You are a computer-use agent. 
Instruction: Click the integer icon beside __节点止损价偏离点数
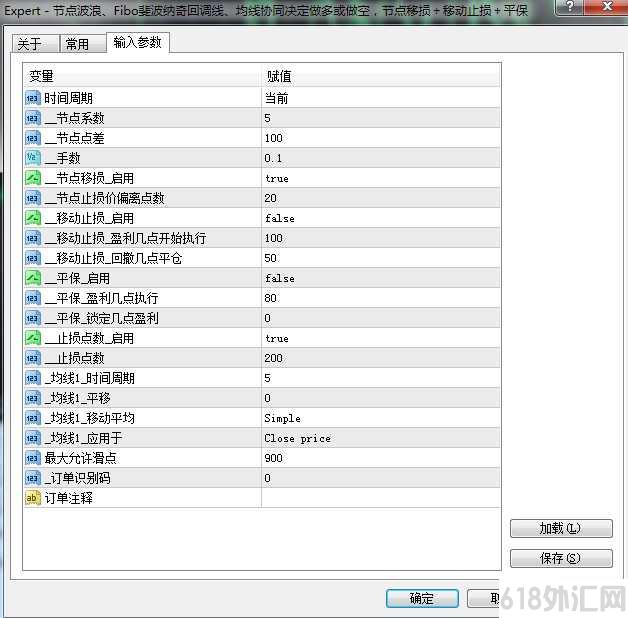(x=33, y=198)
